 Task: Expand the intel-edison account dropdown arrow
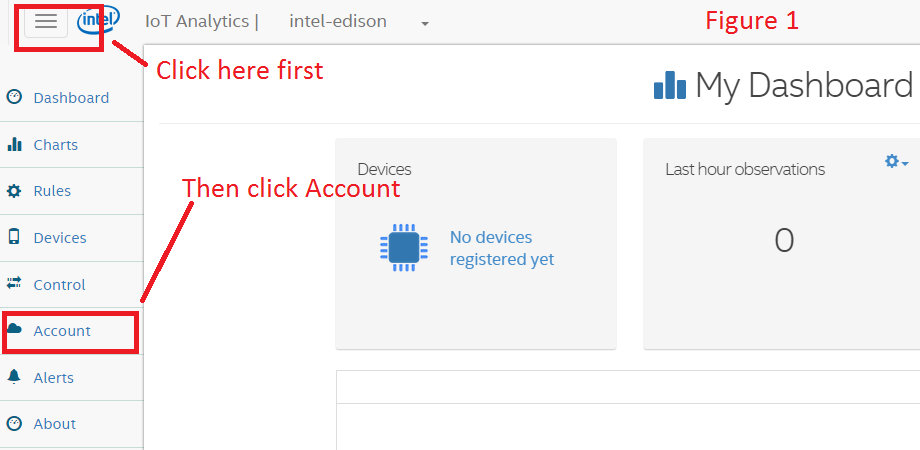tap(425, 24)
